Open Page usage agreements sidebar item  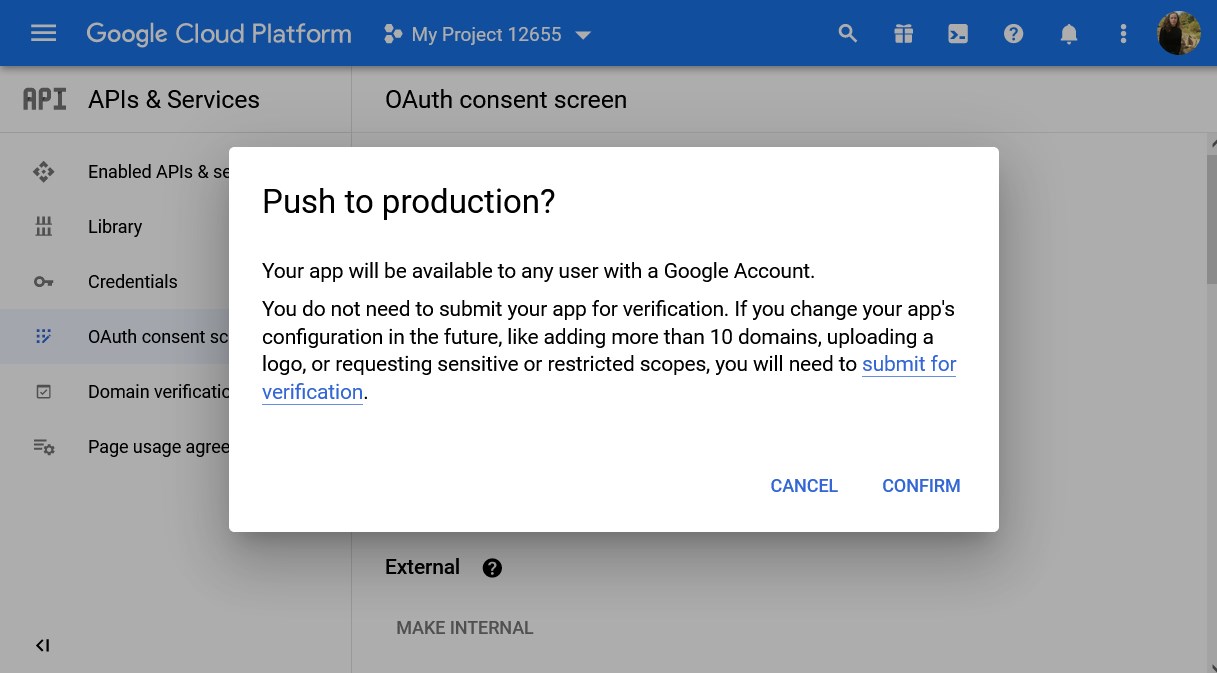click(x=114, y=447)
